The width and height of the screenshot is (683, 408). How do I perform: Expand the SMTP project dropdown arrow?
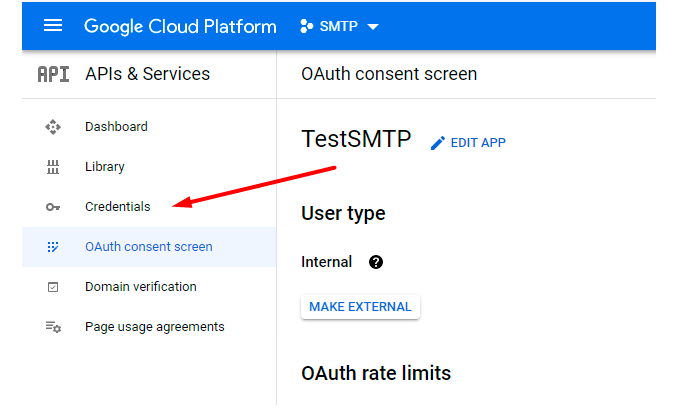pyautogui.click(x=373, y=27)
